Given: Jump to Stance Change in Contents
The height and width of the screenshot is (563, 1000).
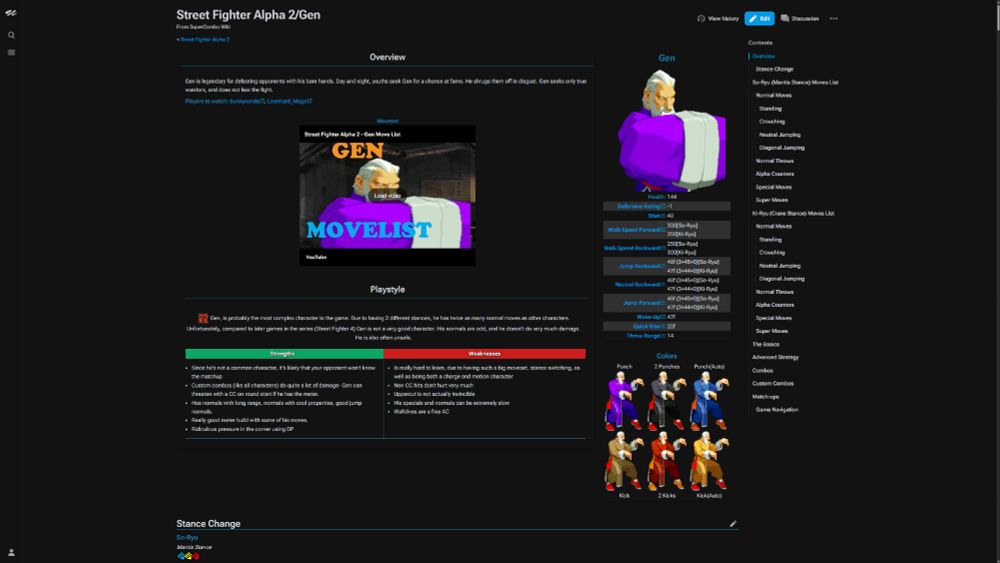Looking at the screenshot, I should [774, 69].
